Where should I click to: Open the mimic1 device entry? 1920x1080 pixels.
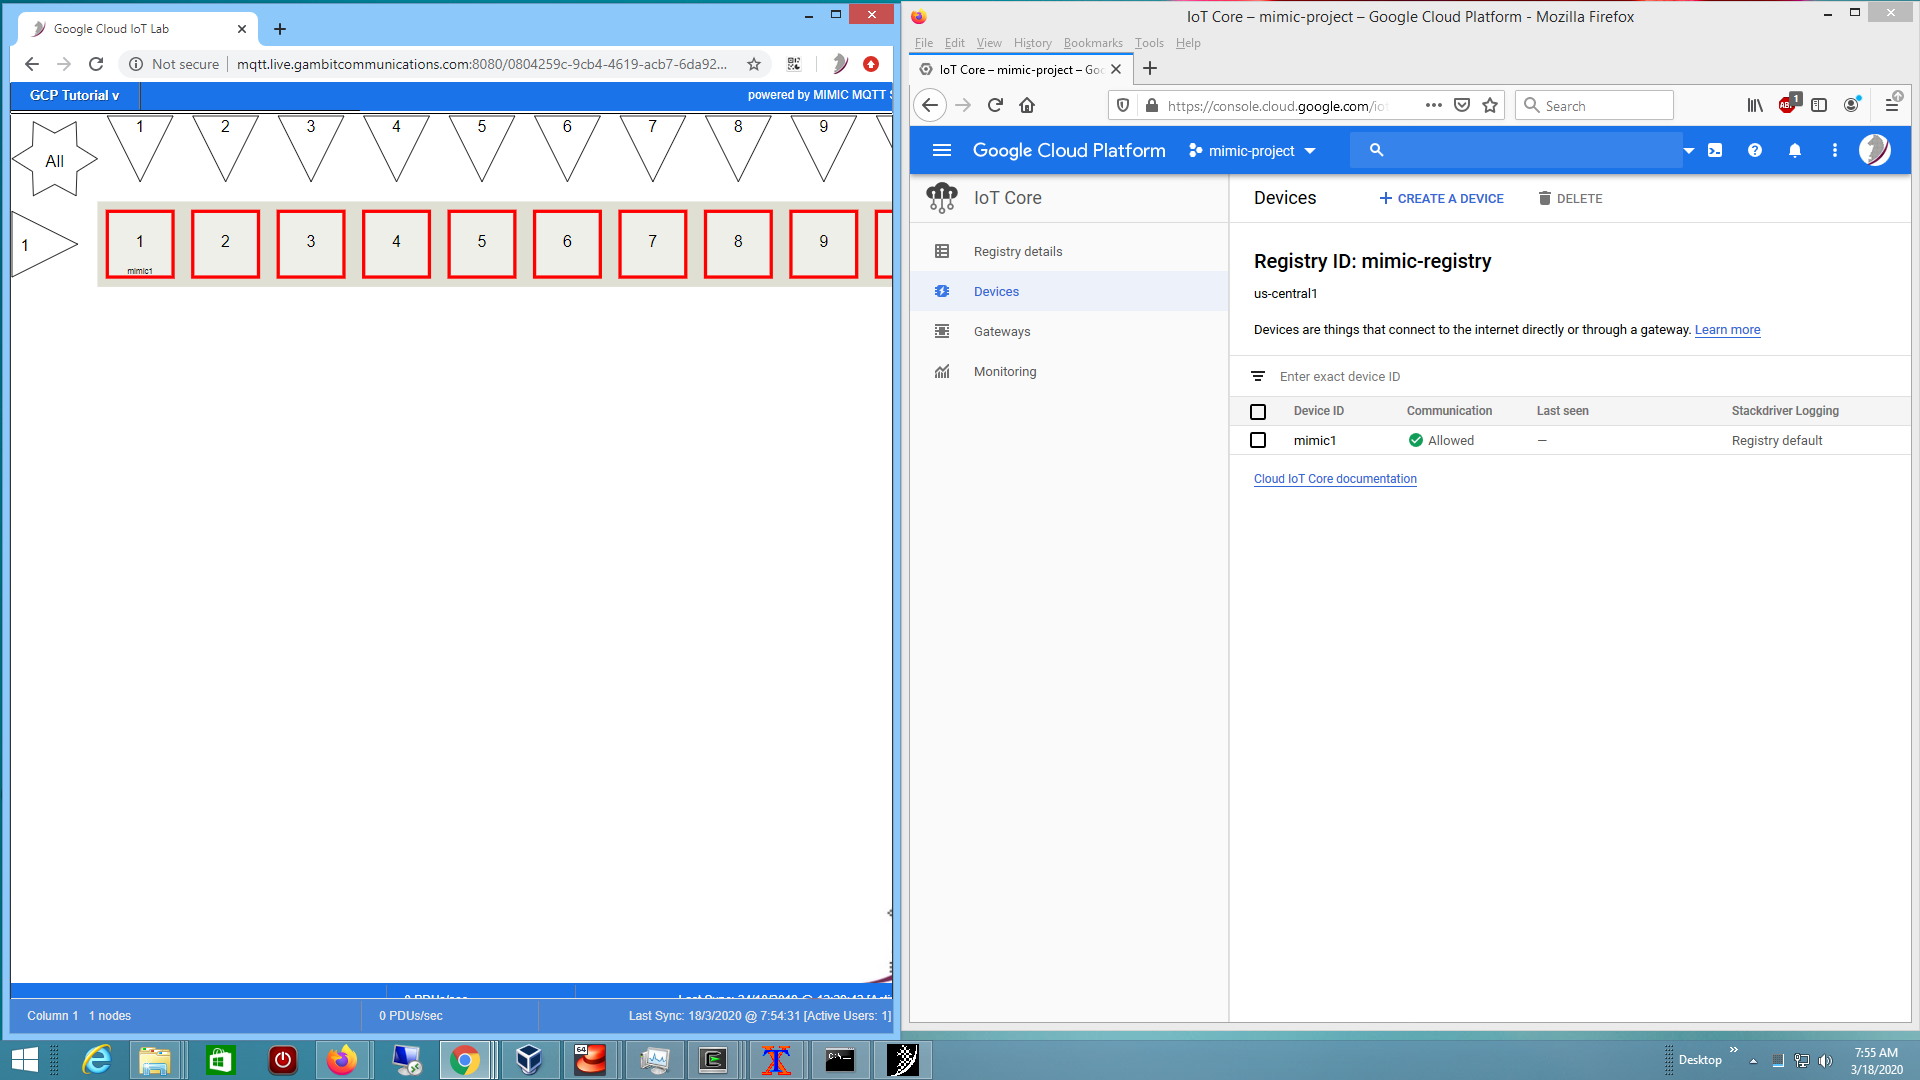pos(1314,441)
